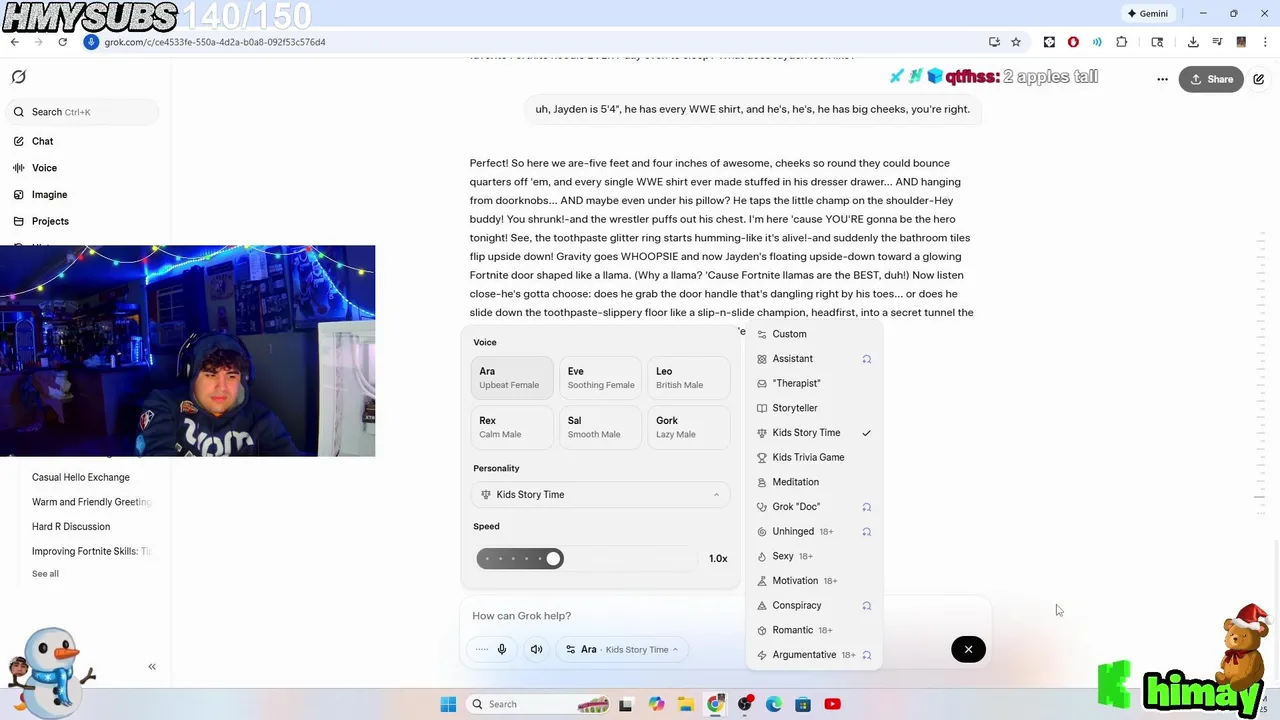The image size is (1280, 720).
Task: Select the Leo British male voice
Action: [x=689, y=377]
